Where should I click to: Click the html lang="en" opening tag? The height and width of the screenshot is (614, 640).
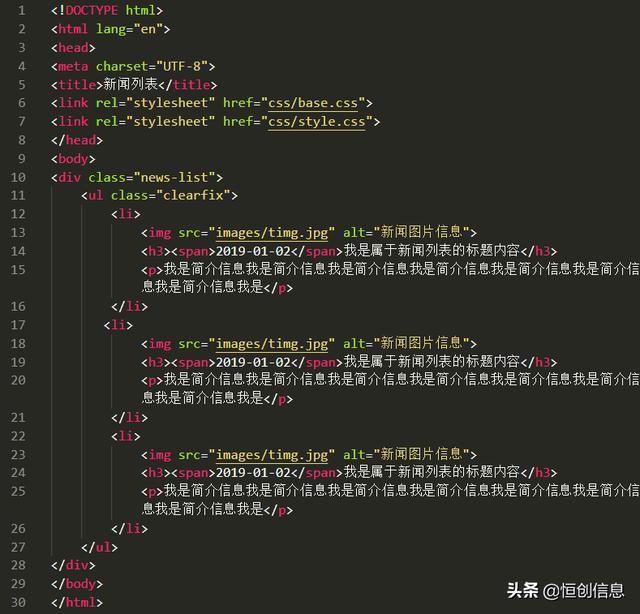click(111, 29)
